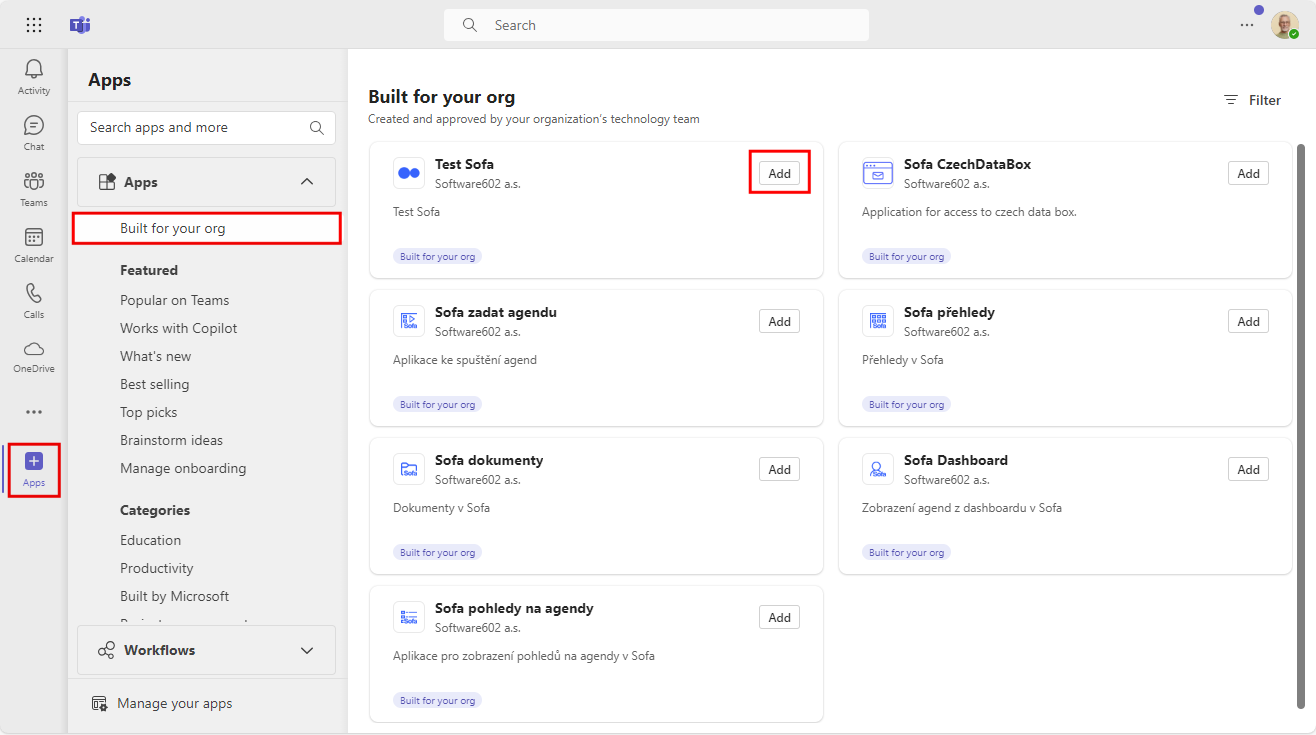Click the Sofa přehledy title

tap(949, 312)
